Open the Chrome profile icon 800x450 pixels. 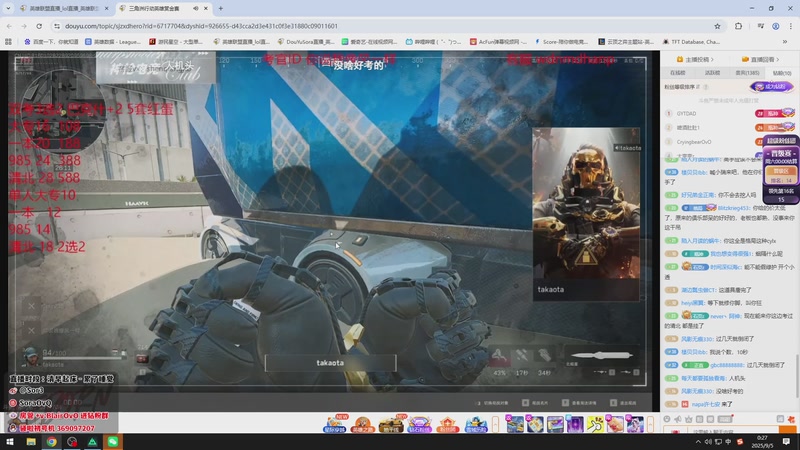(x=776, y=26)
